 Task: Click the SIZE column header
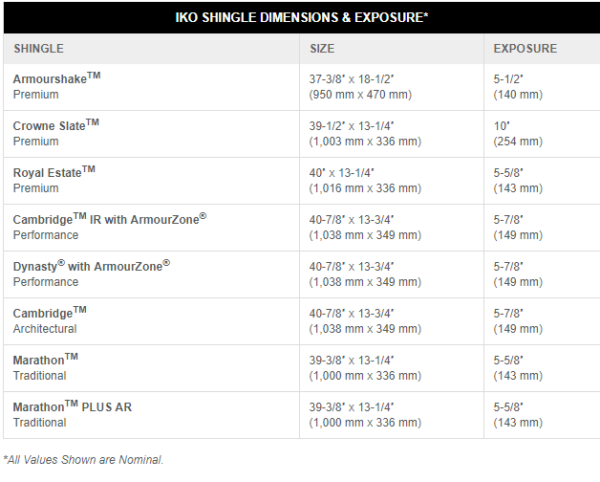tap(322, 48)
